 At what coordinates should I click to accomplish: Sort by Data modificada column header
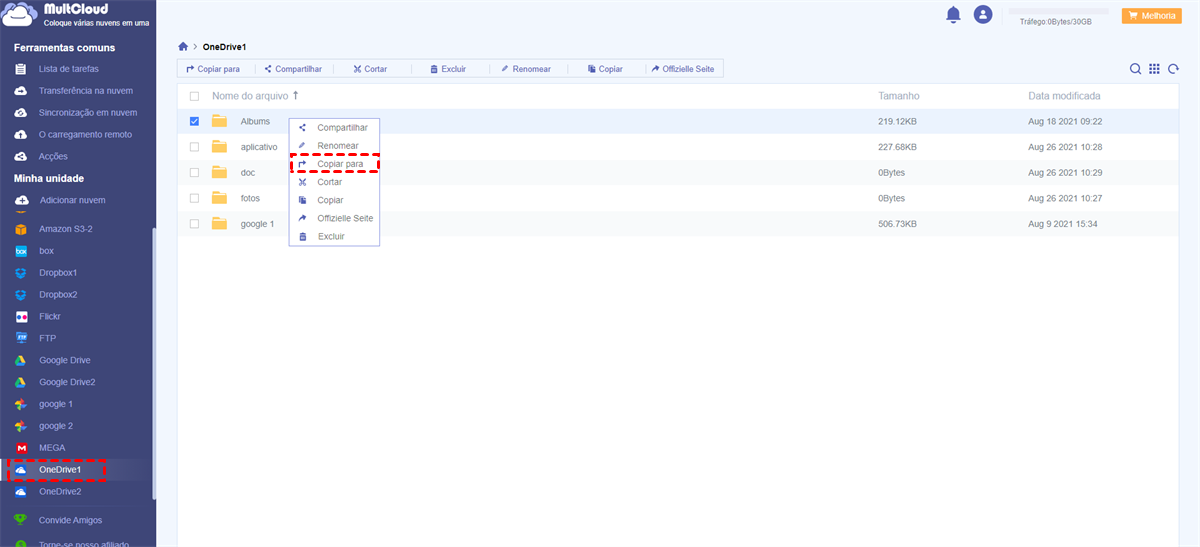point(1064,96)
